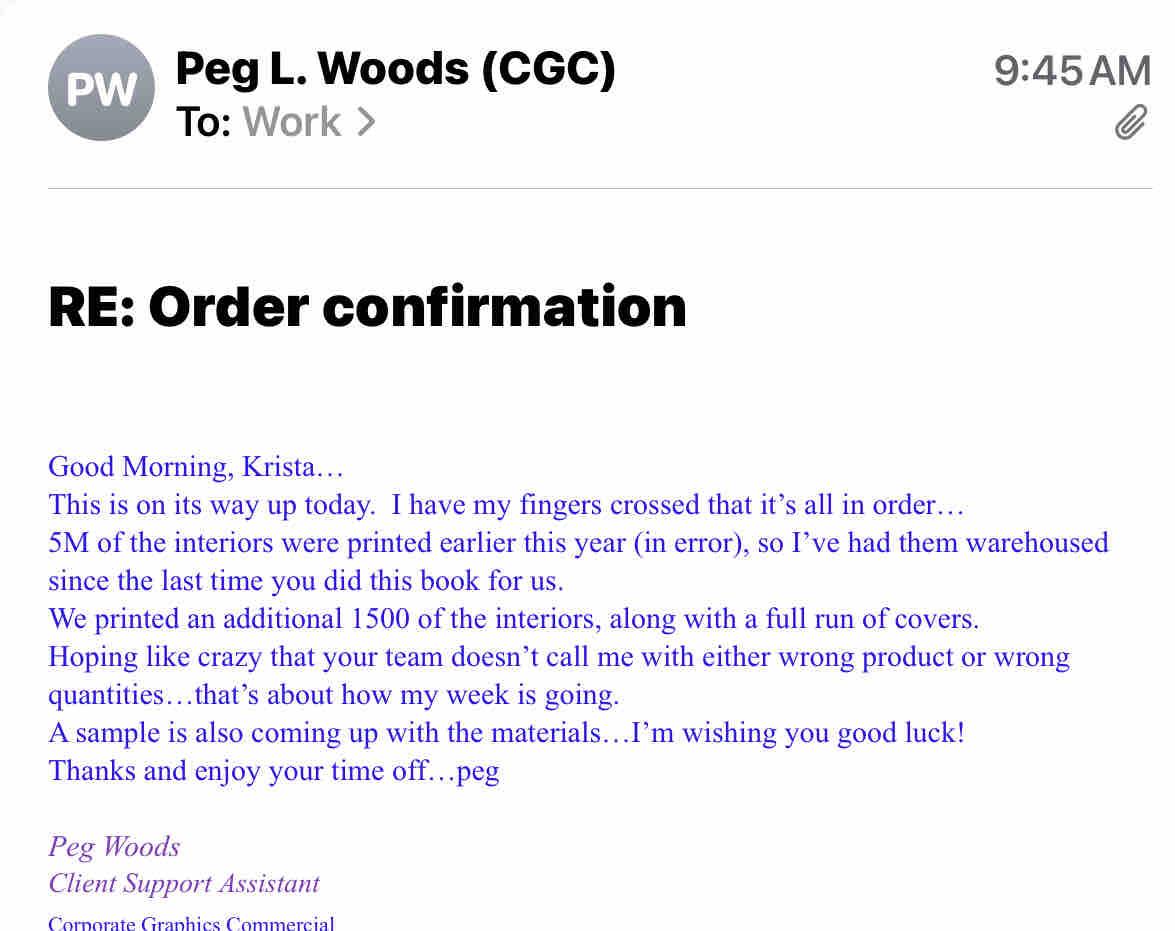Viewport: 1175px width, 931px height.
Task: Click the 'since the last time' line
Action: (306, 581)
